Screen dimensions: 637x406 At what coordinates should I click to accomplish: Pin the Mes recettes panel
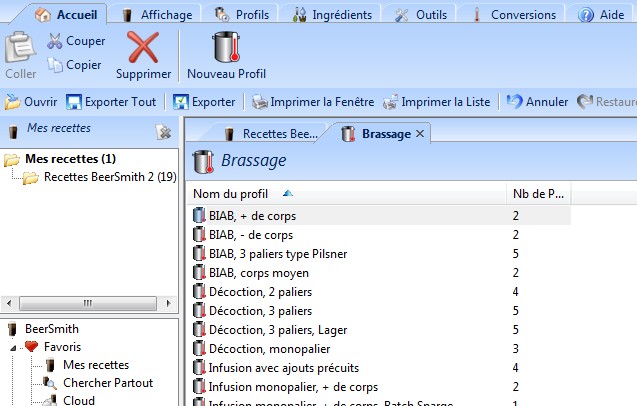tap(164, 132)
